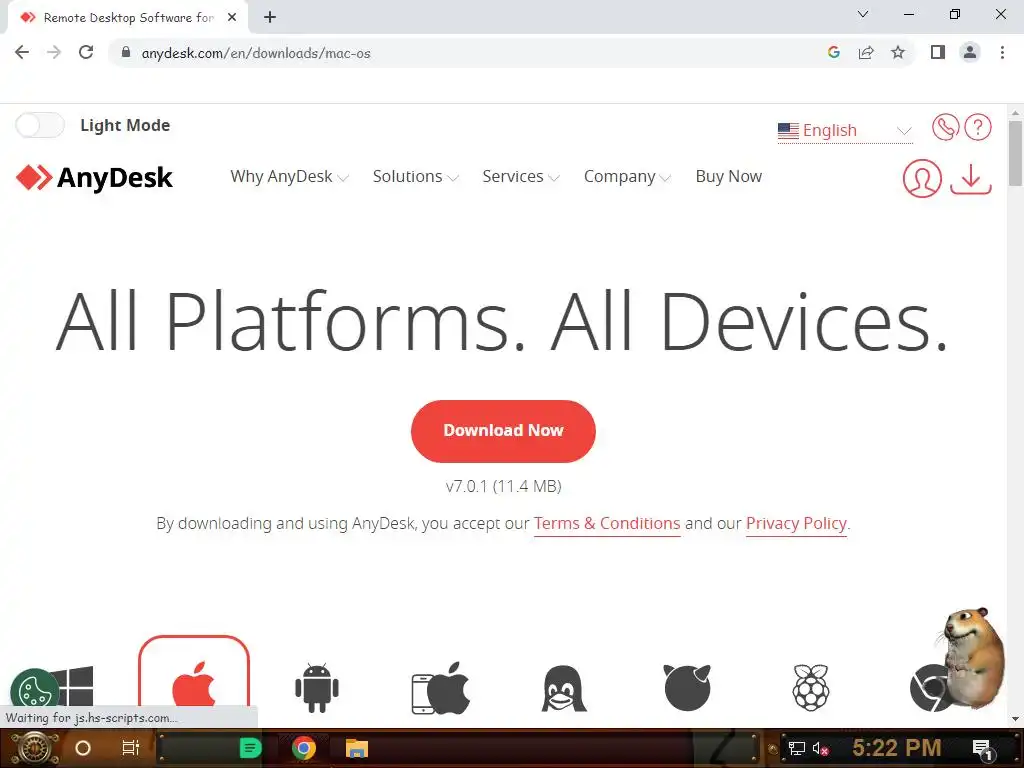
Task: Select the iOS phone platform icon
Action: point(441,688)
